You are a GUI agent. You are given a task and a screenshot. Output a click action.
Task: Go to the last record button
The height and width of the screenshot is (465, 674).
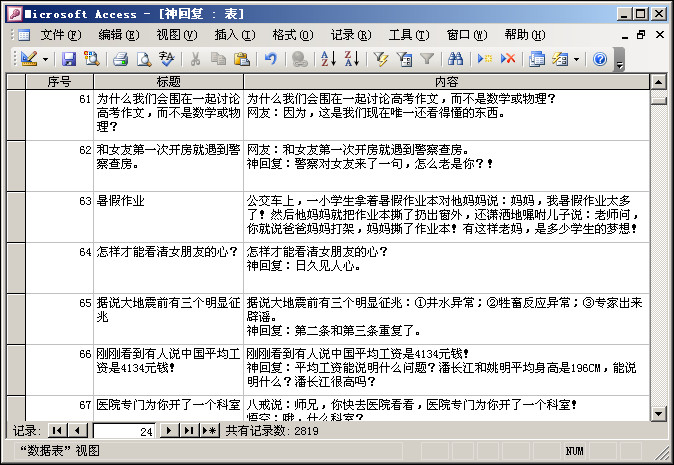189,430
